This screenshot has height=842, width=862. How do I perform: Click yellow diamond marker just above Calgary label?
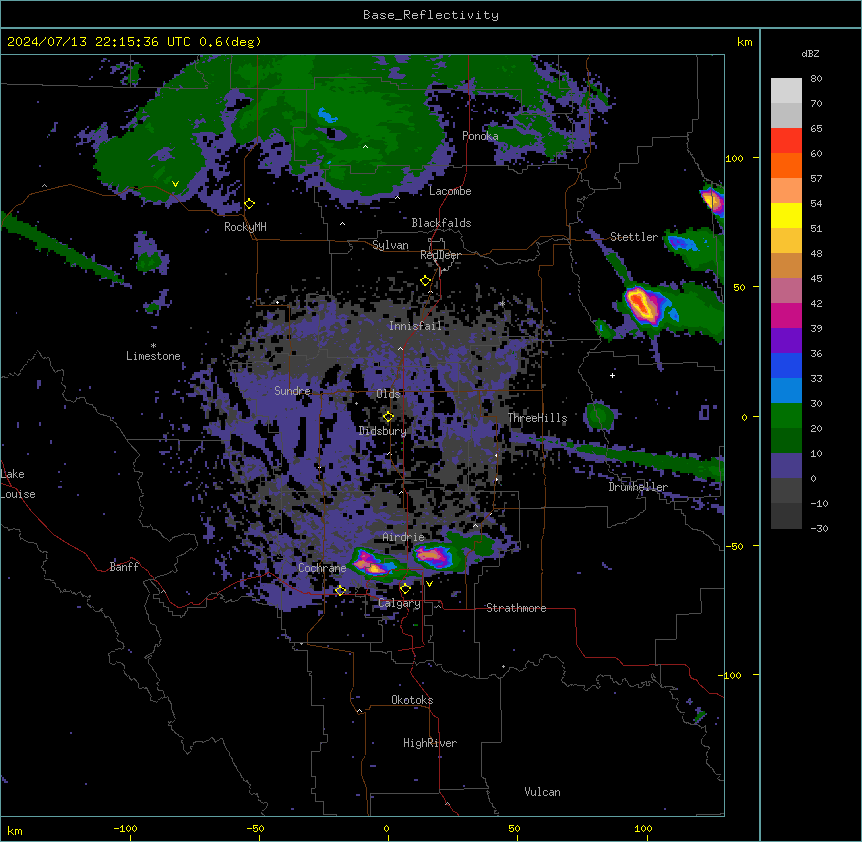pos(405,589)
